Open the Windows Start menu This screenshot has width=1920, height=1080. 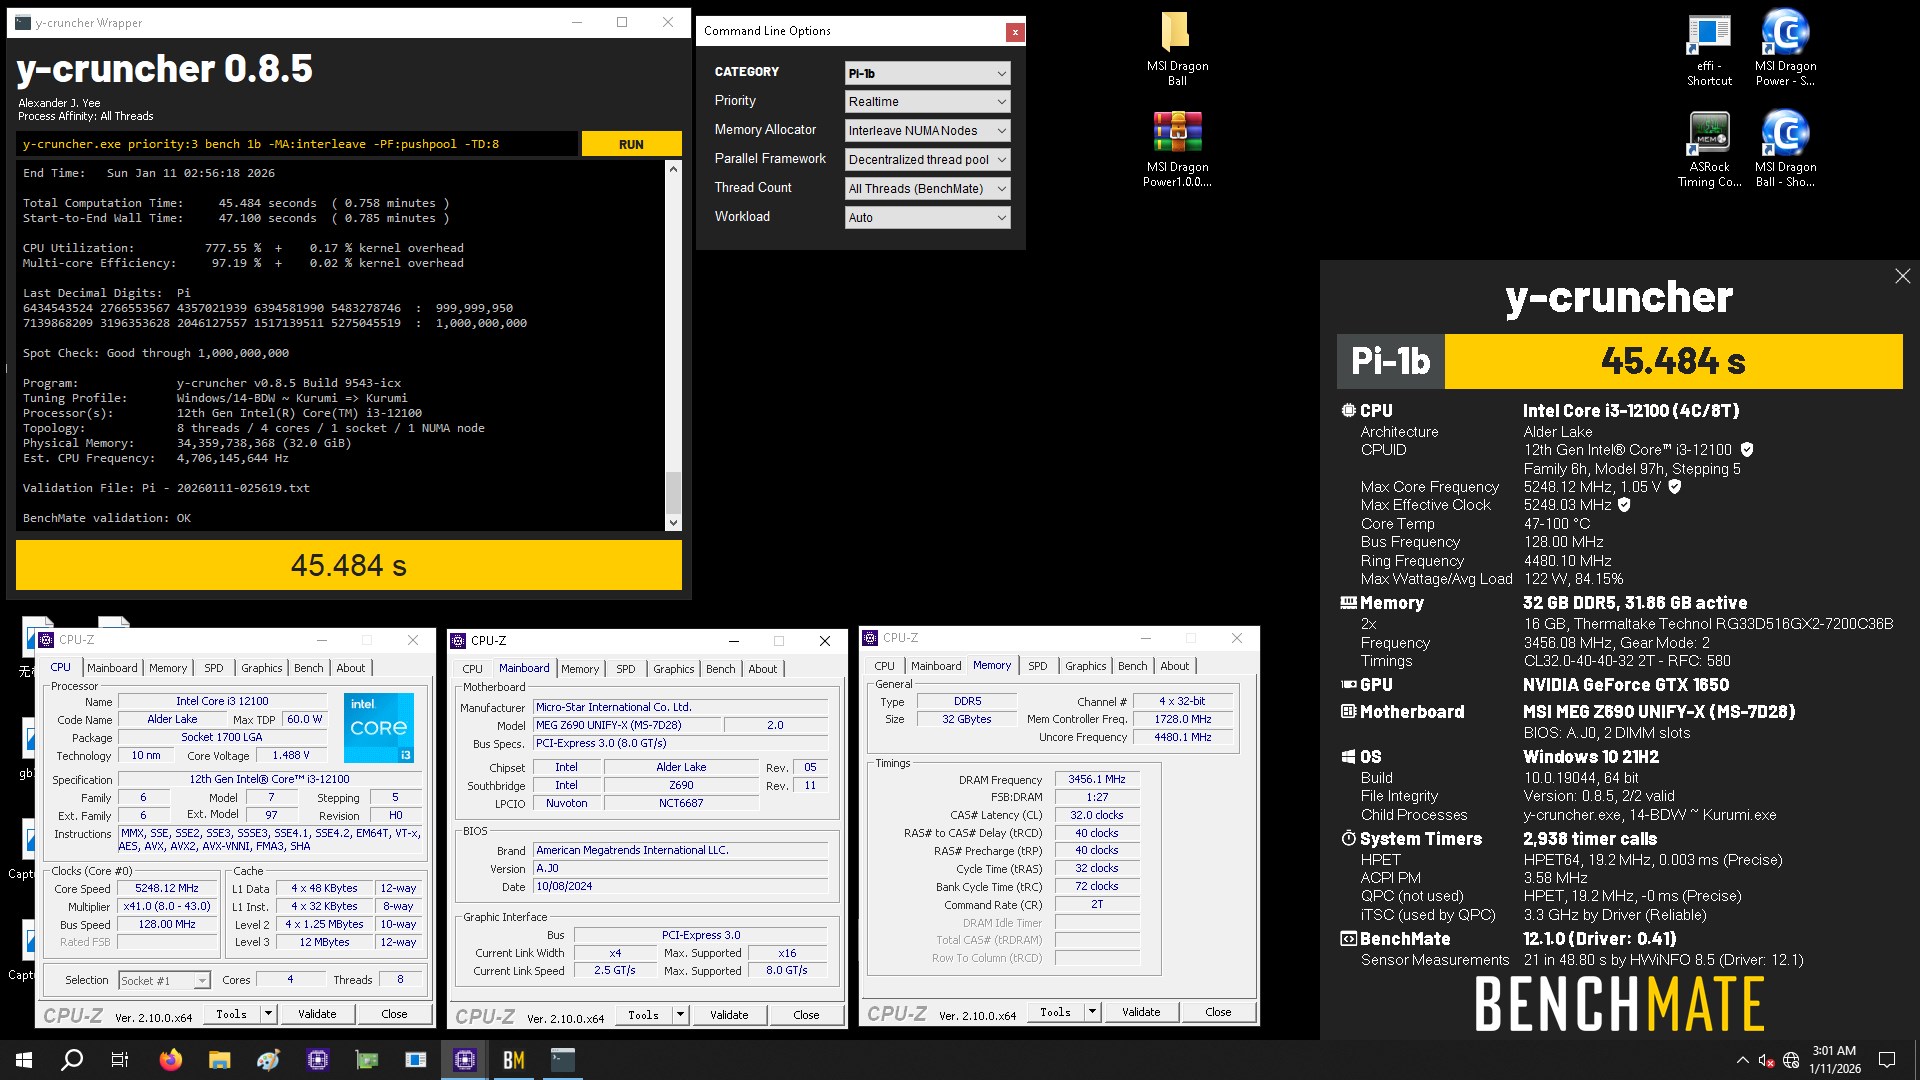24,1060
